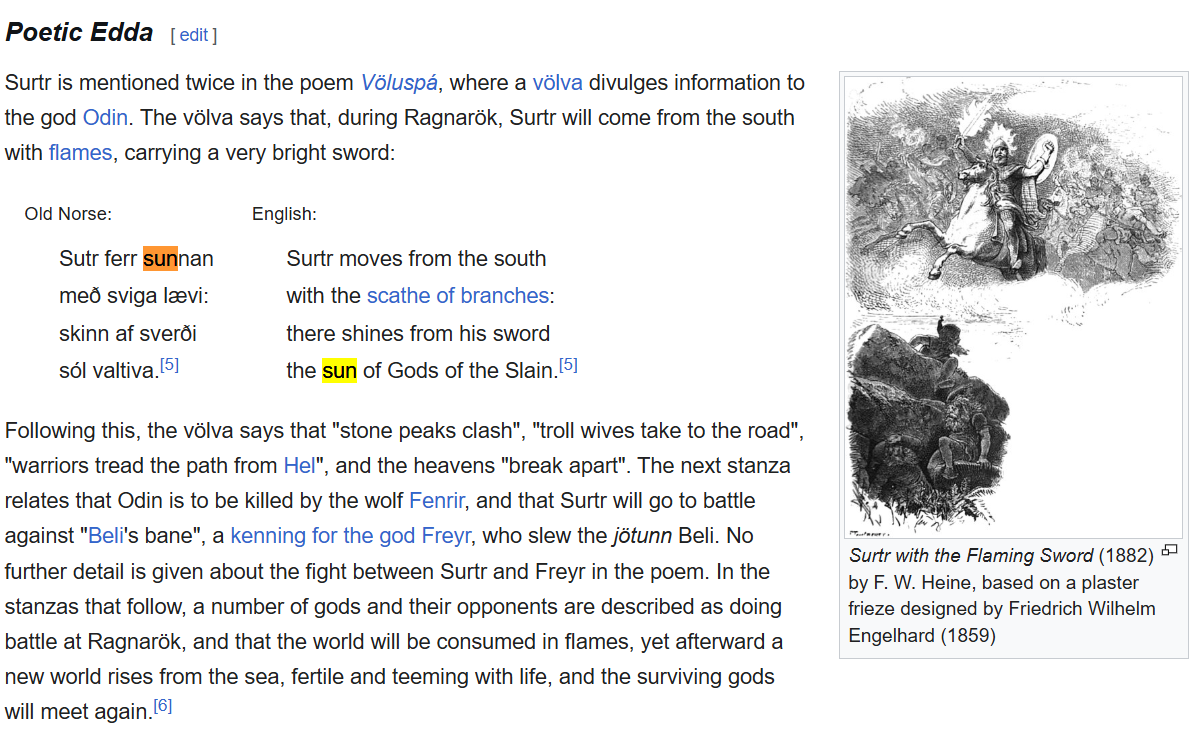This screenshot has width=1192, height=745.
Task: Click the caption text Friedrich Wilhelm Engelhard (1859)
Action: coord(1002,622)
